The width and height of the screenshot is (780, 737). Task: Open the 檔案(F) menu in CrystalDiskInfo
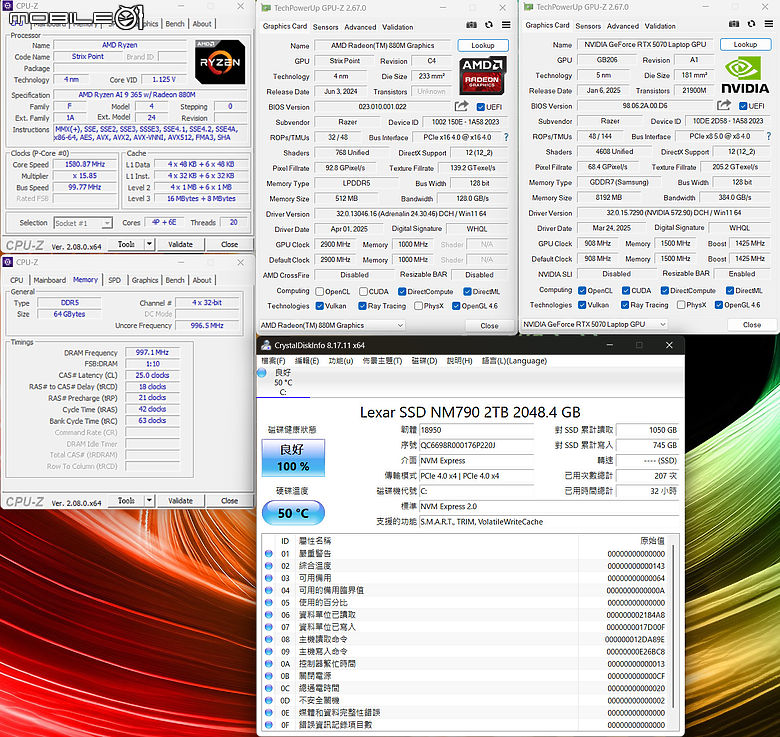(273, 361)
